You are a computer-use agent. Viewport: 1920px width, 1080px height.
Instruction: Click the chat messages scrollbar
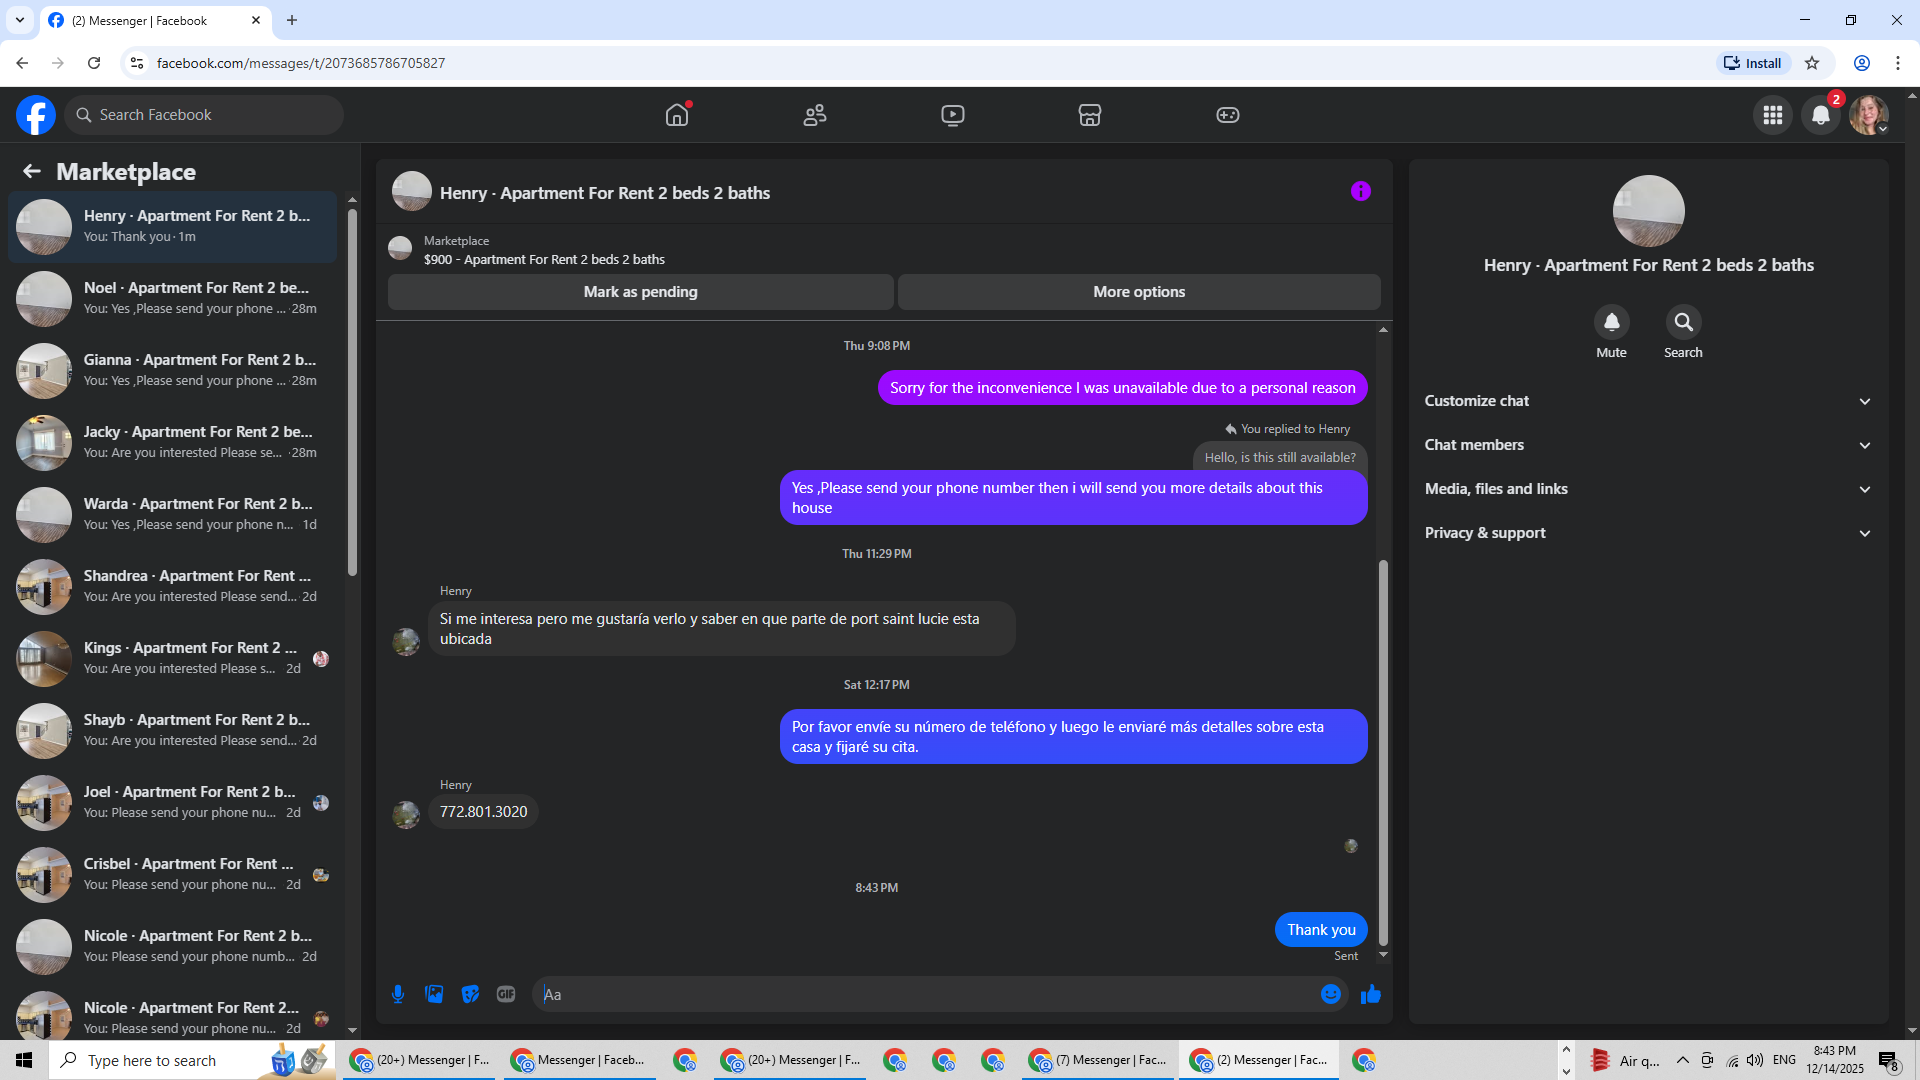1383,750
